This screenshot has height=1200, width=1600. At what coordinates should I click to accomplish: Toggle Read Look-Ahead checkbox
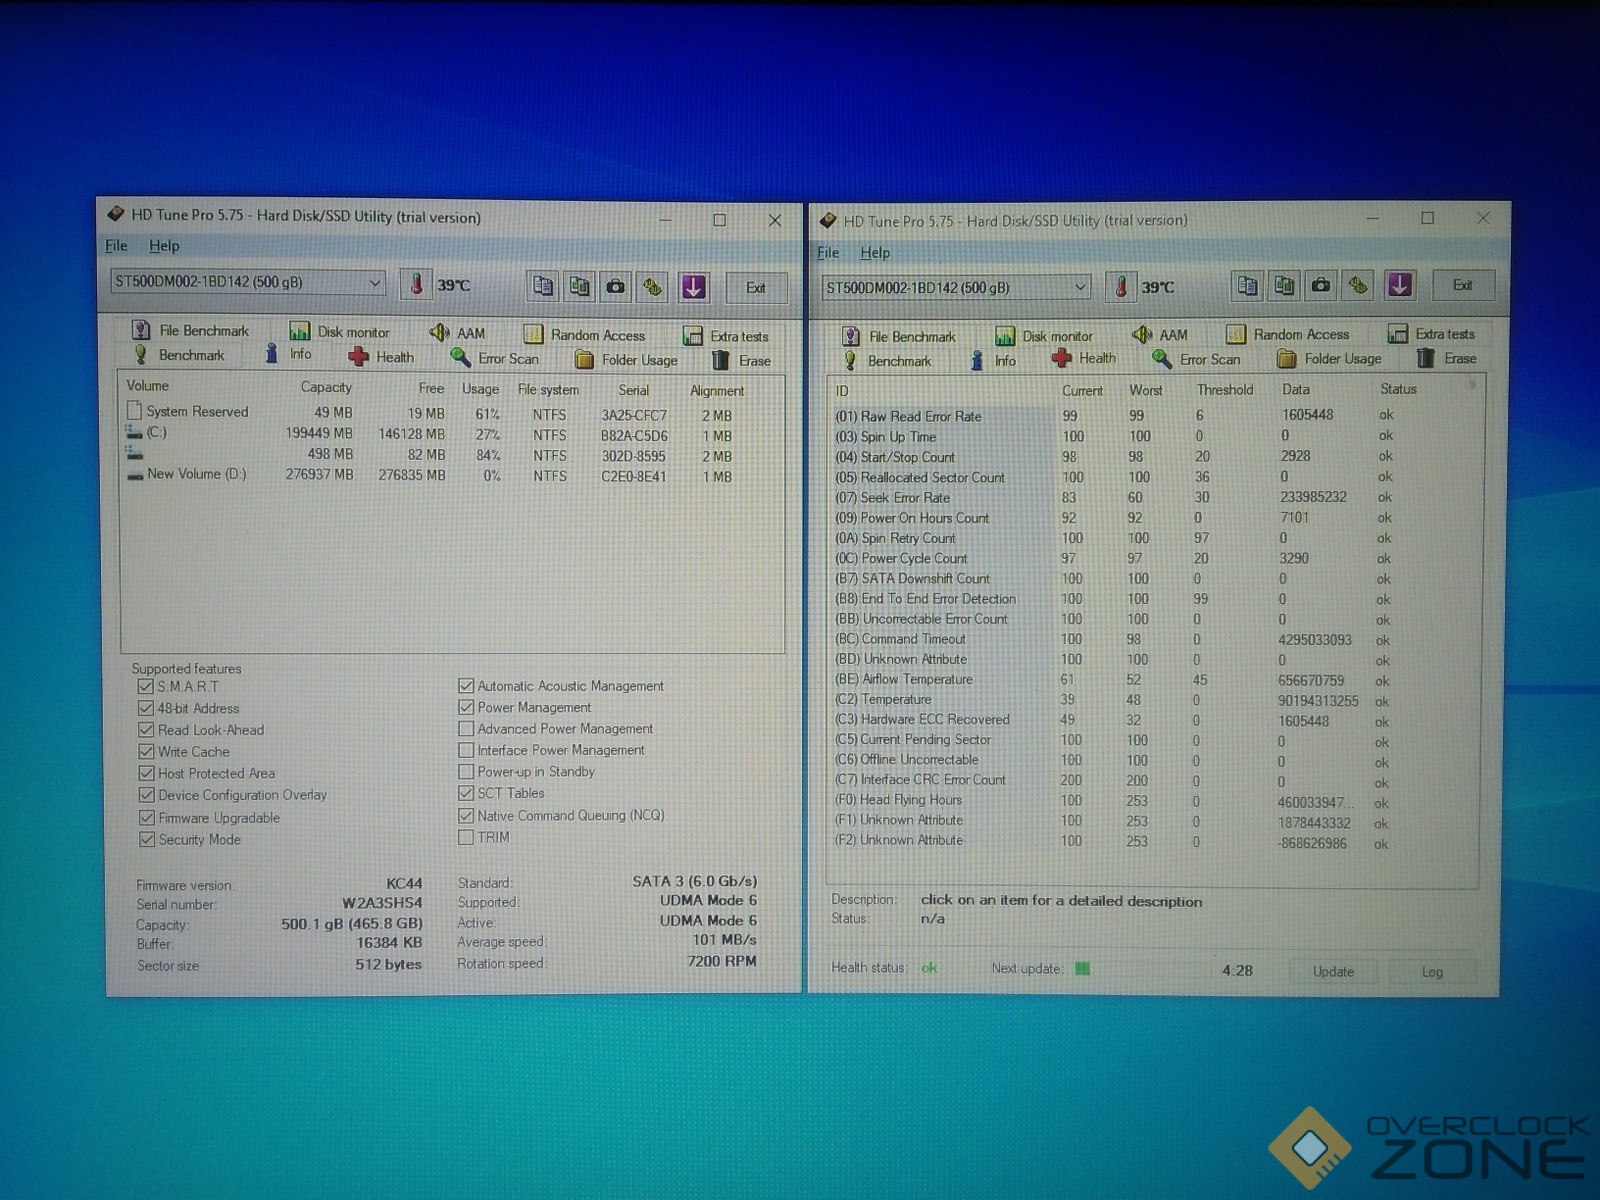coord(146,730)
